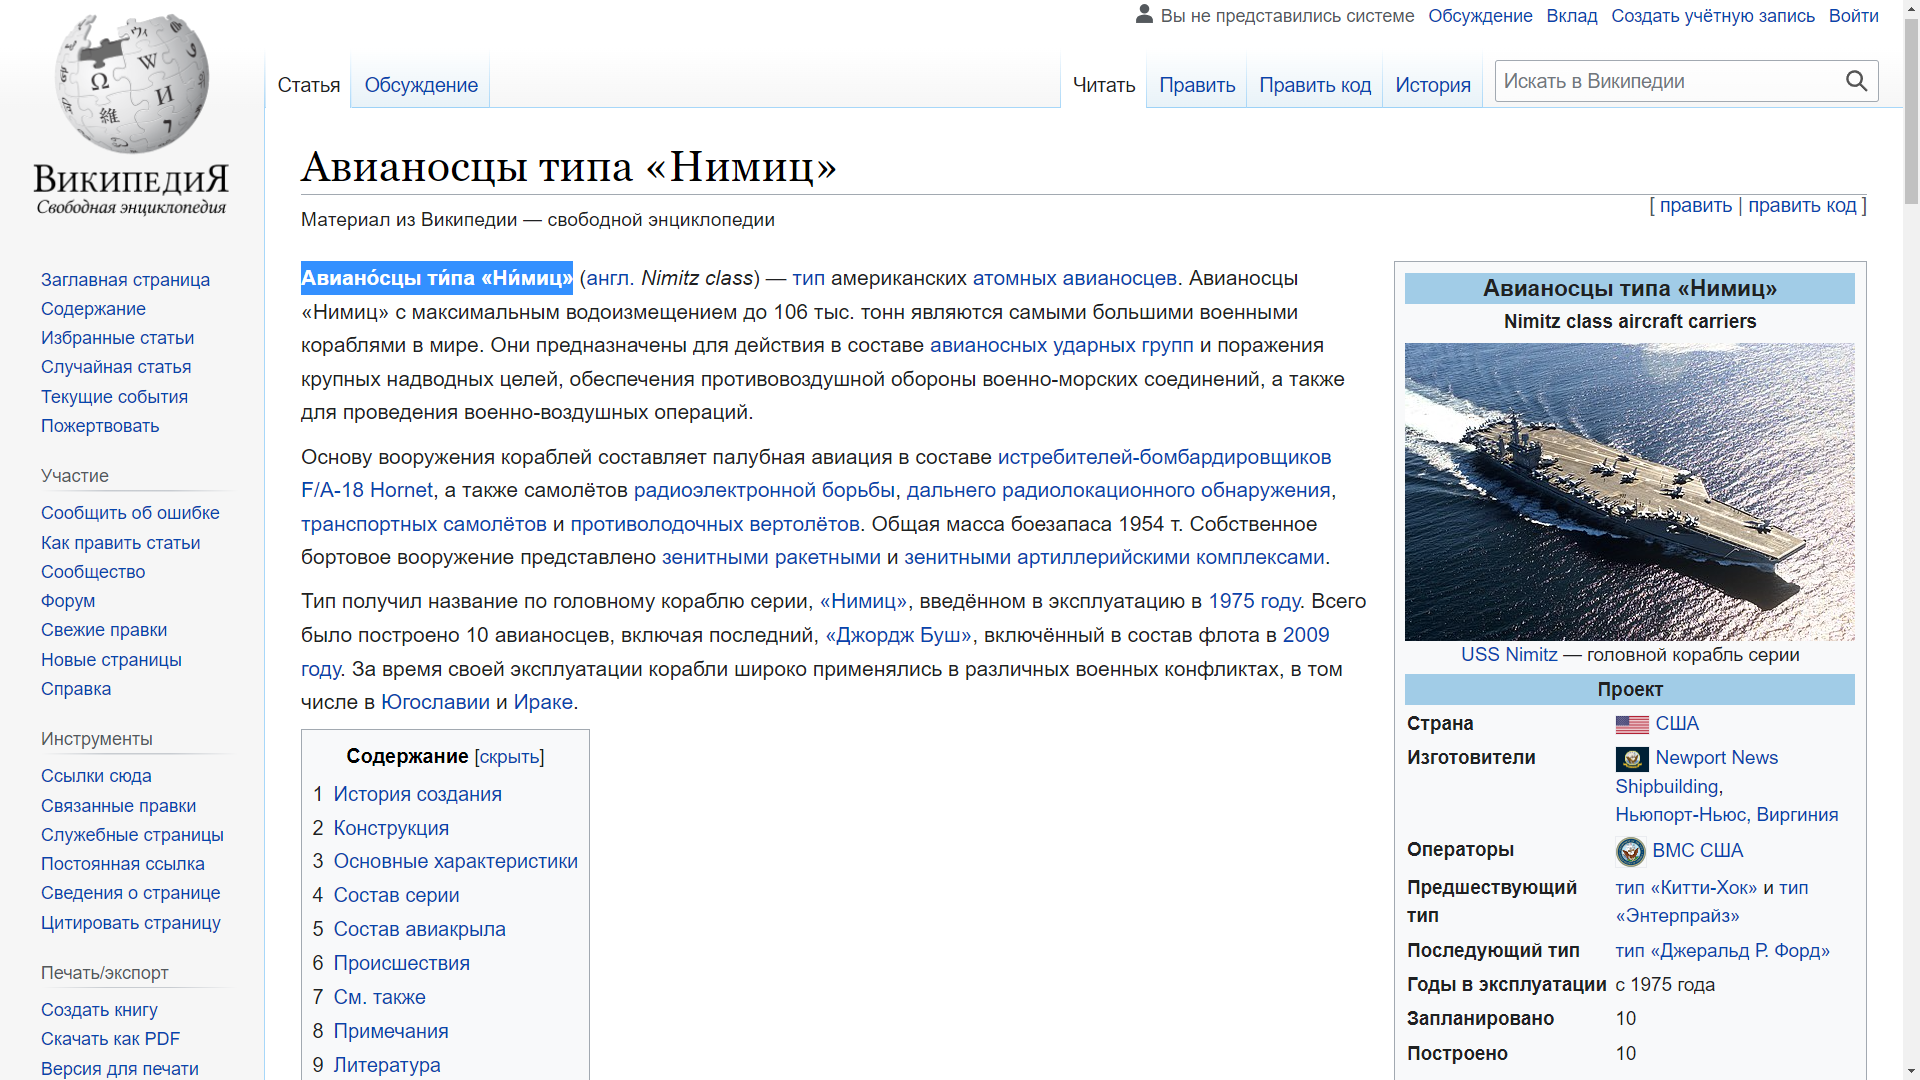Jump to 'Состав серии' contents entry
Viewport: 1920px width, 1080px height.
396,895
